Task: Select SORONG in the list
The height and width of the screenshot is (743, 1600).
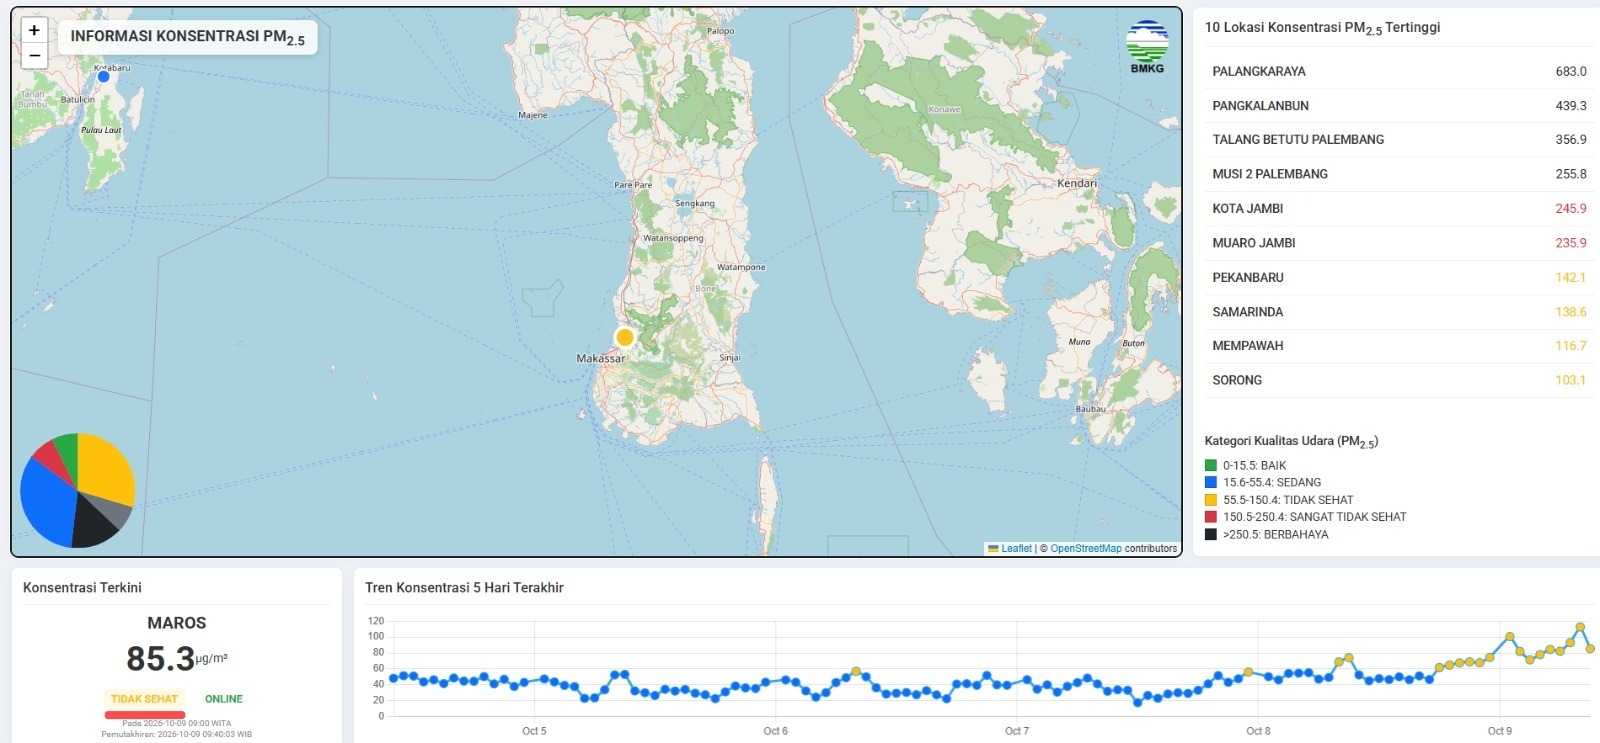Action: click(1399, 380)
